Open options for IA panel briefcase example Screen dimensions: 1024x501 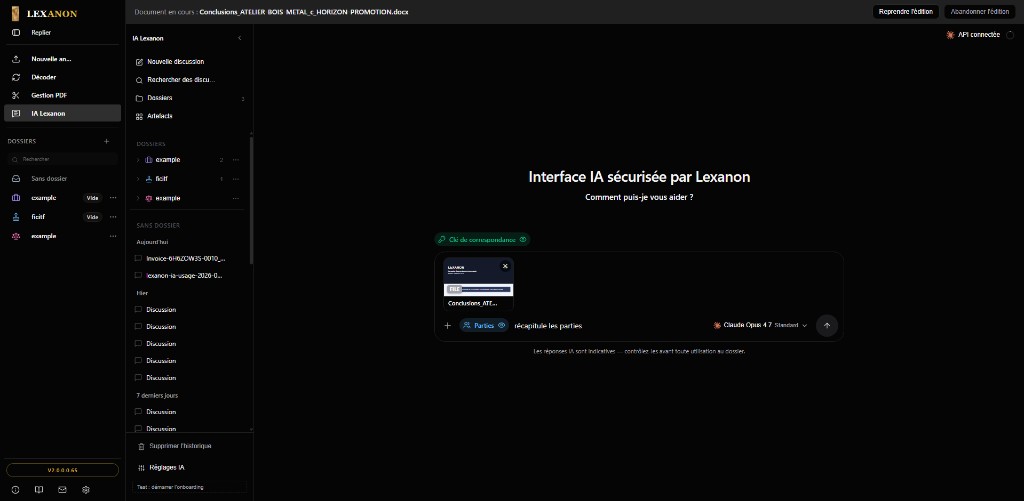tap(236, 160)
